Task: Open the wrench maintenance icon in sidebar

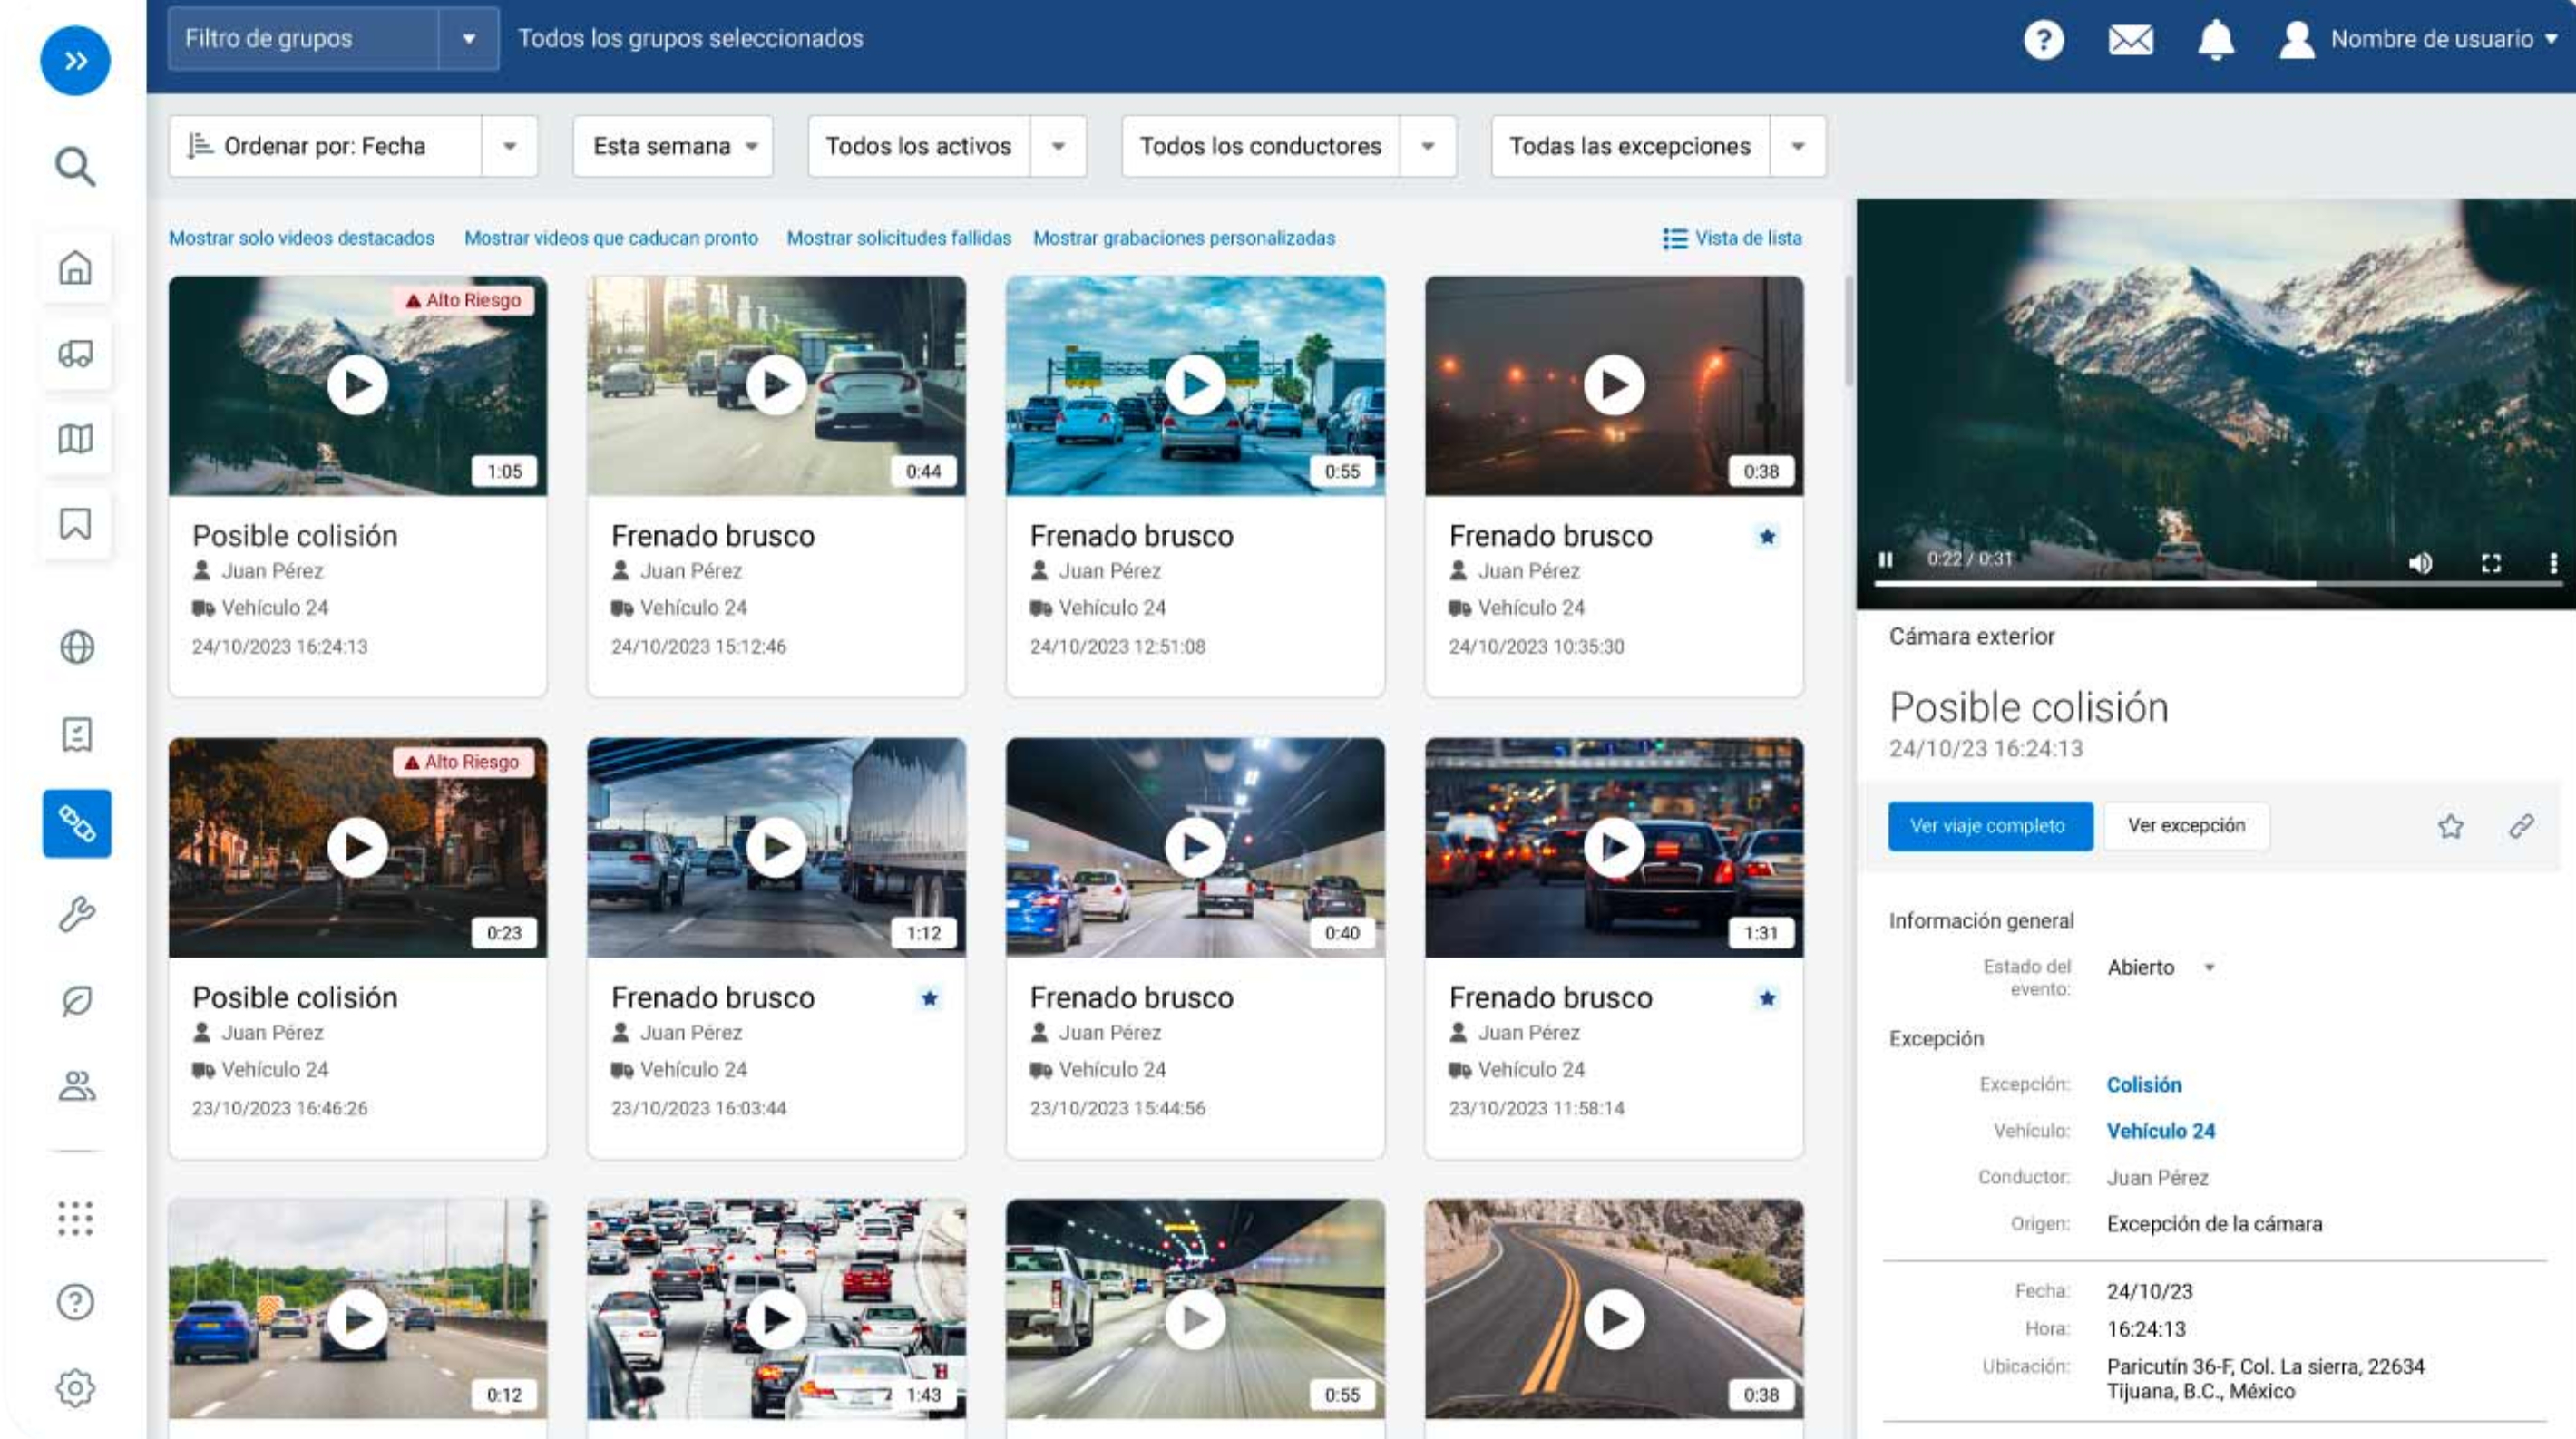Action: point(77,914)
